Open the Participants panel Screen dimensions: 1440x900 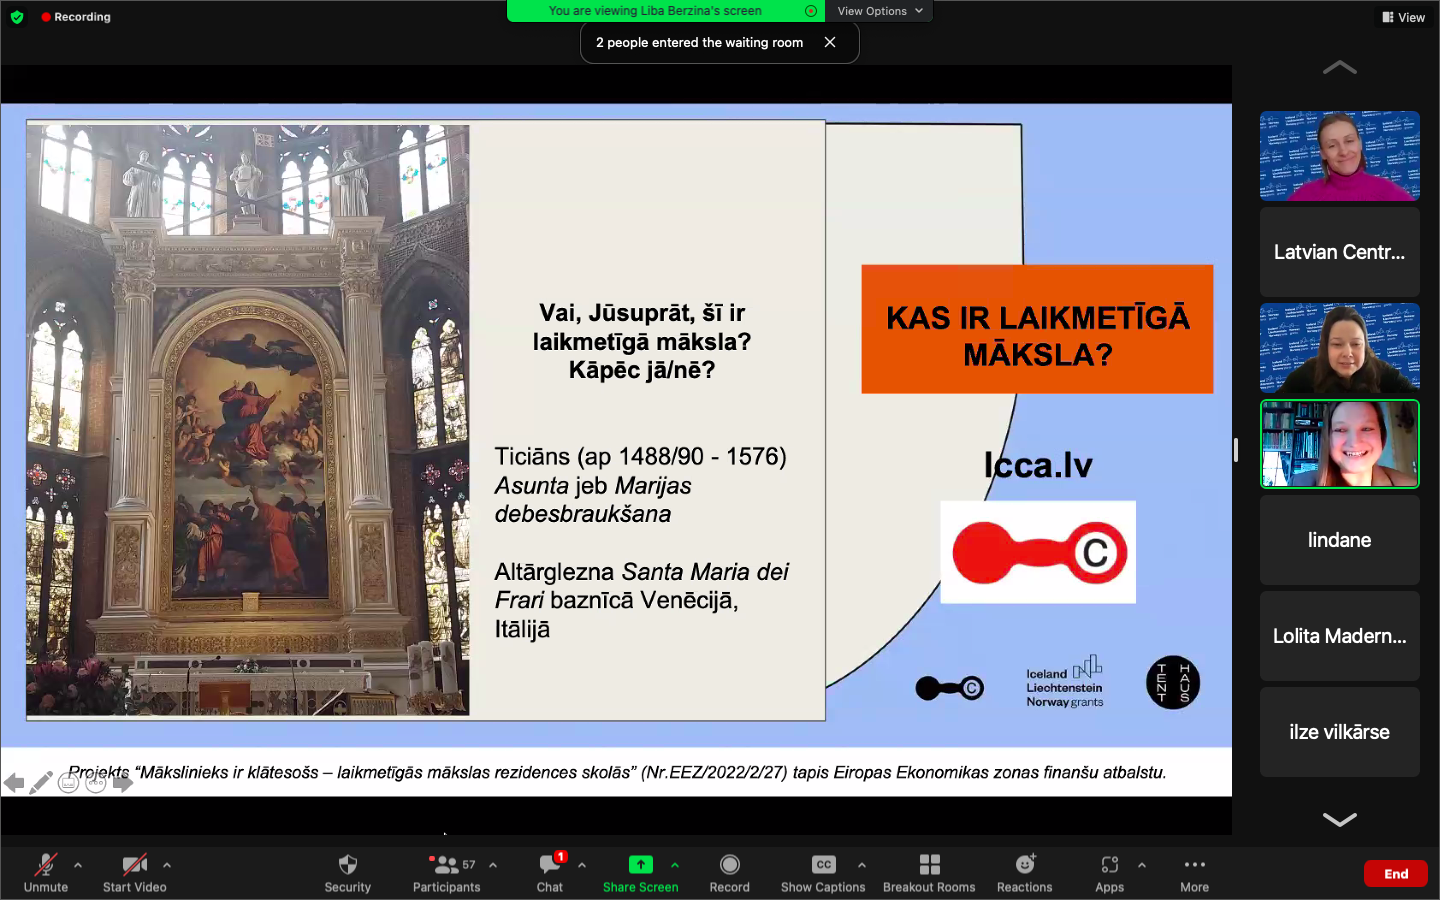tap(446, 872)
